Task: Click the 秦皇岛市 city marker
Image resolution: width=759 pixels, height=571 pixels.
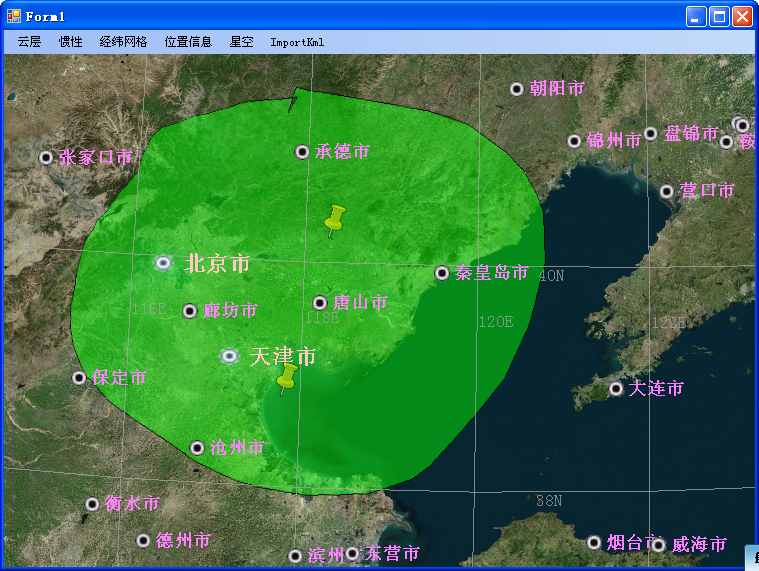Action: click(442, 273)
